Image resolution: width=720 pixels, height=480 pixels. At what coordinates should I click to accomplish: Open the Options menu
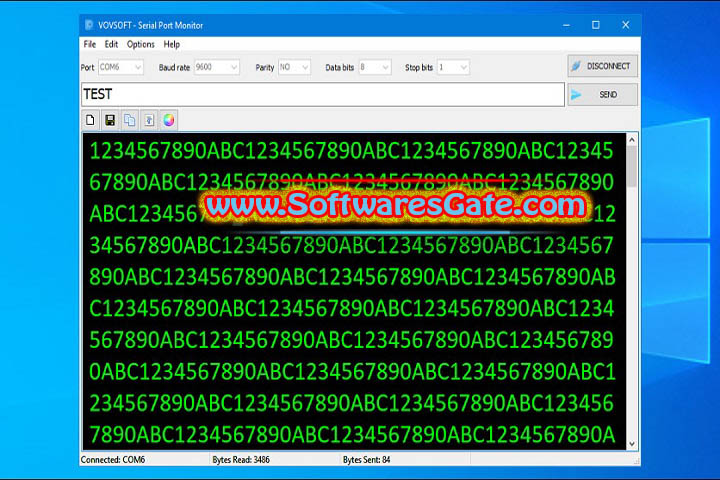[141, 44]
